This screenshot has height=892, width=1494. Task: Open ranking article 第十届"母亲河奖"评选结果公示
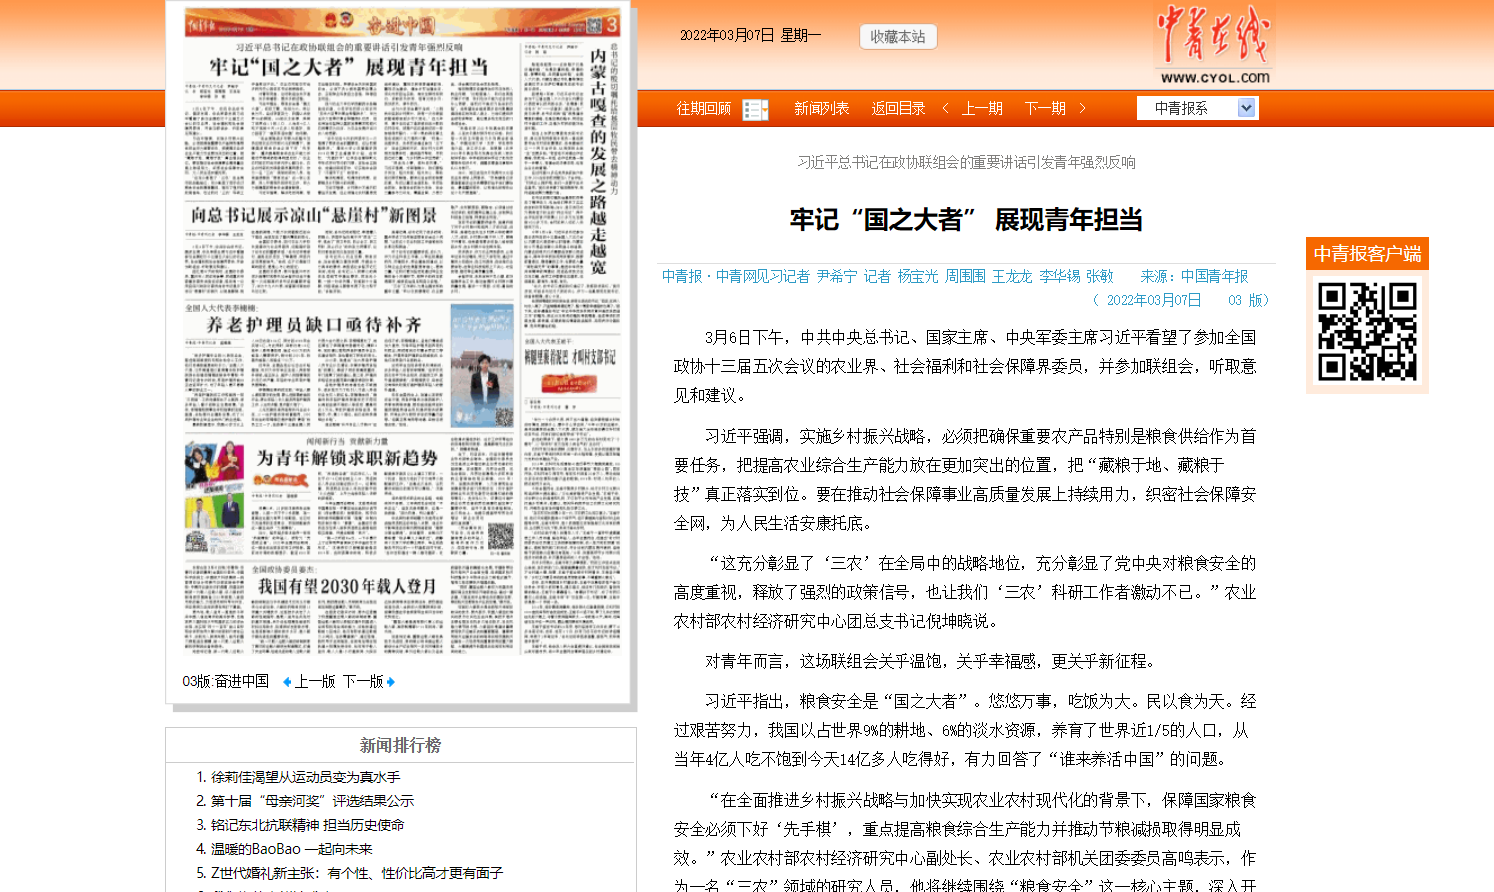[312, 801]
